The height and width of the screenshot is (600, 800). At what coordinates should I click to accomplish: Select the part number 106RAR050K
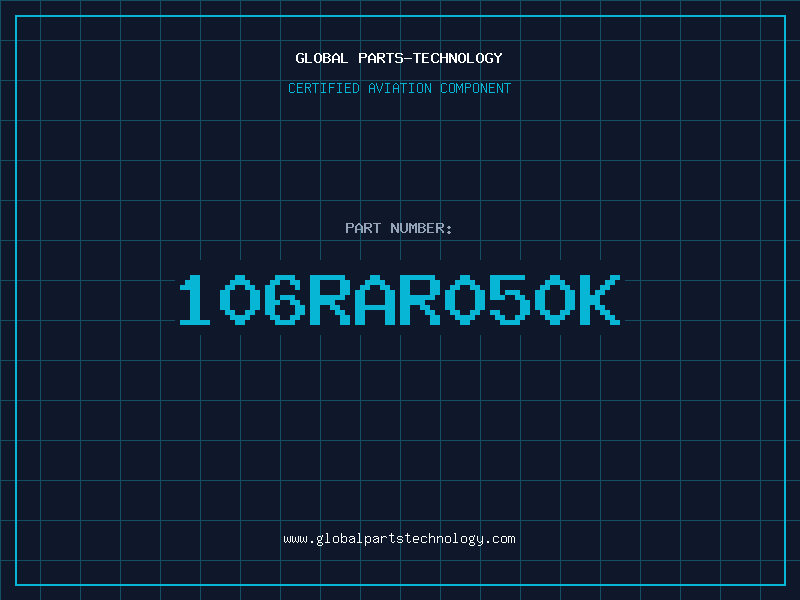coord(399,300)
